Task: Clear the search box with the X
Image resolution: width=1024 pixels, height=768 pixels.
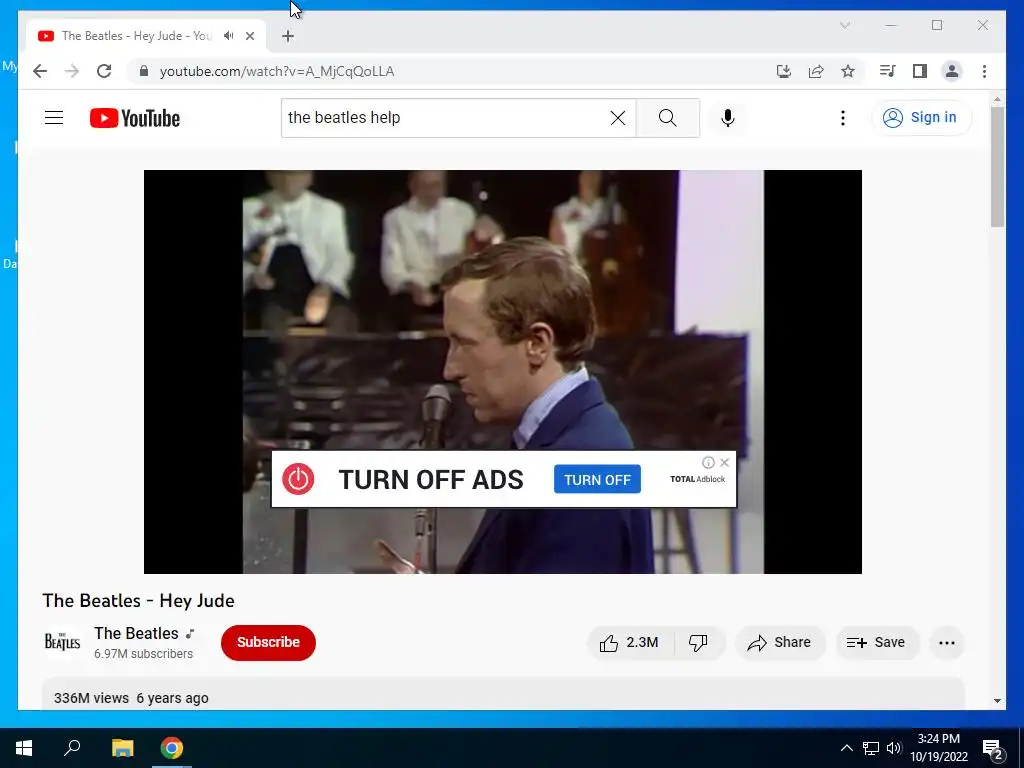Action: [618, 118]
